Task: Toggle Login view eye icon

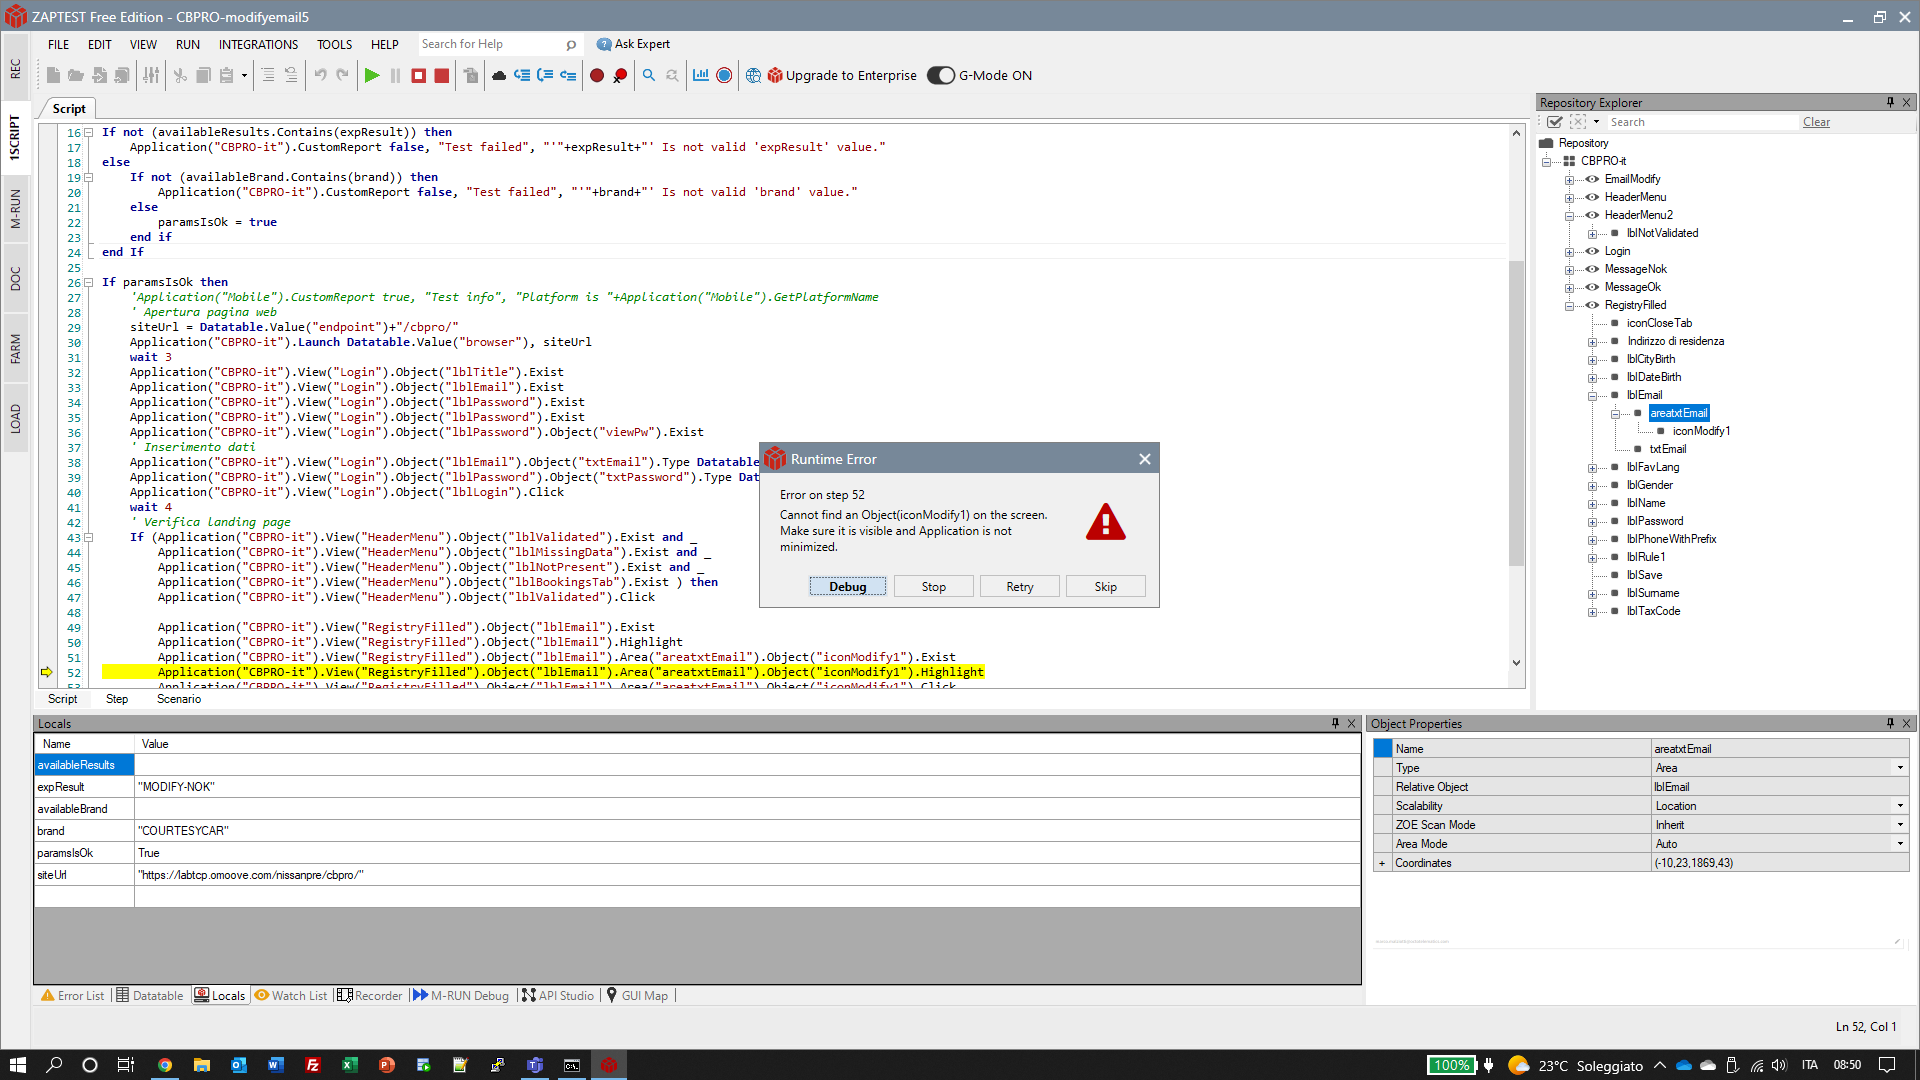Action: [x=1592, y=251]
